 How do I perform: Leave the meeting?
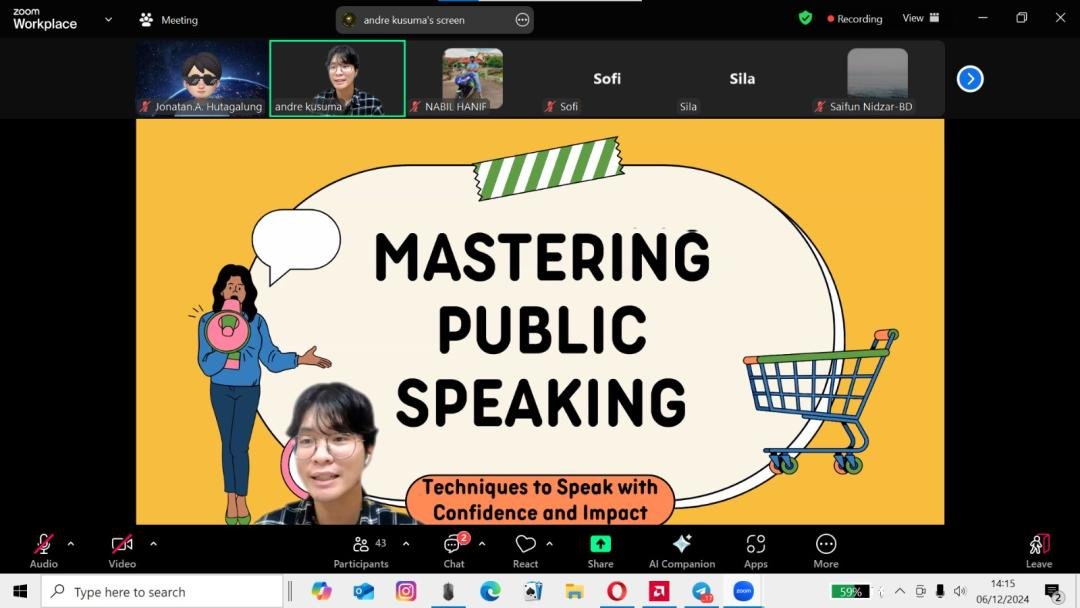(x=1039, y=550)
